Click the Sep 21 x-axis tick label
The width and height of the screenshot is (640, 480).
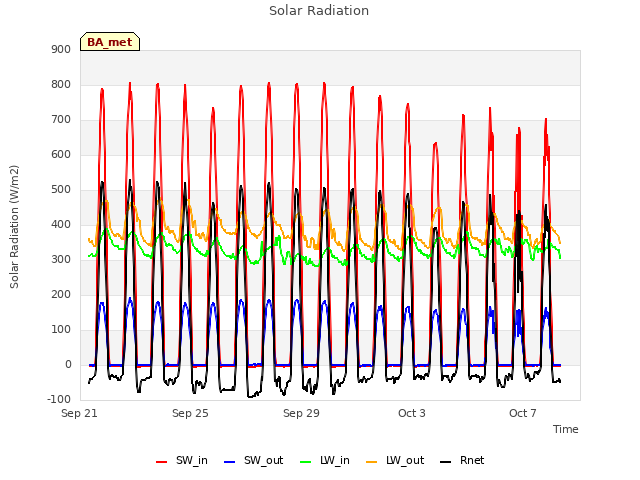[79, 413]
